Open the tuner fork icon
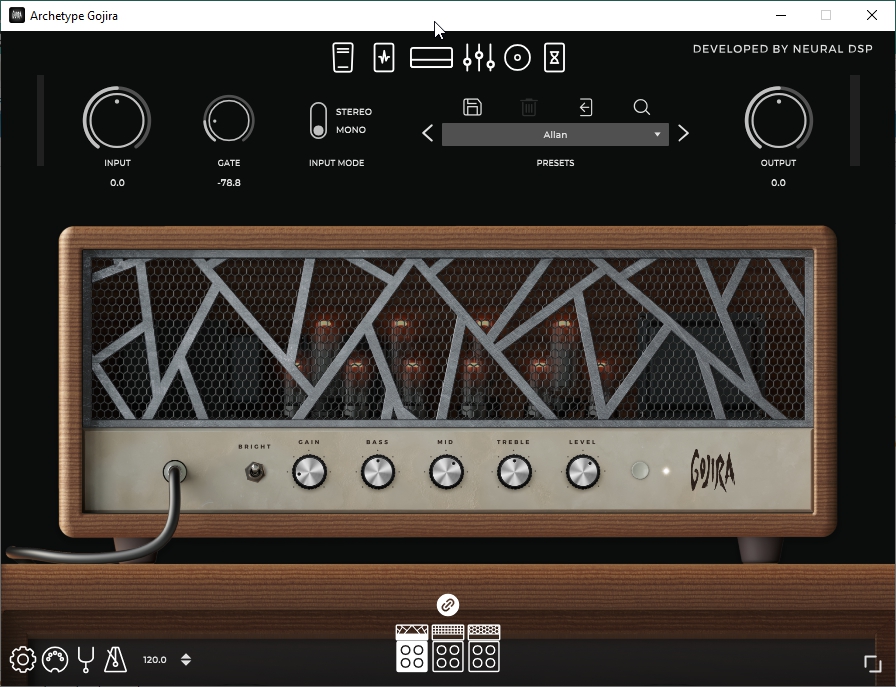The image size is (896, 687). [86, 660]
